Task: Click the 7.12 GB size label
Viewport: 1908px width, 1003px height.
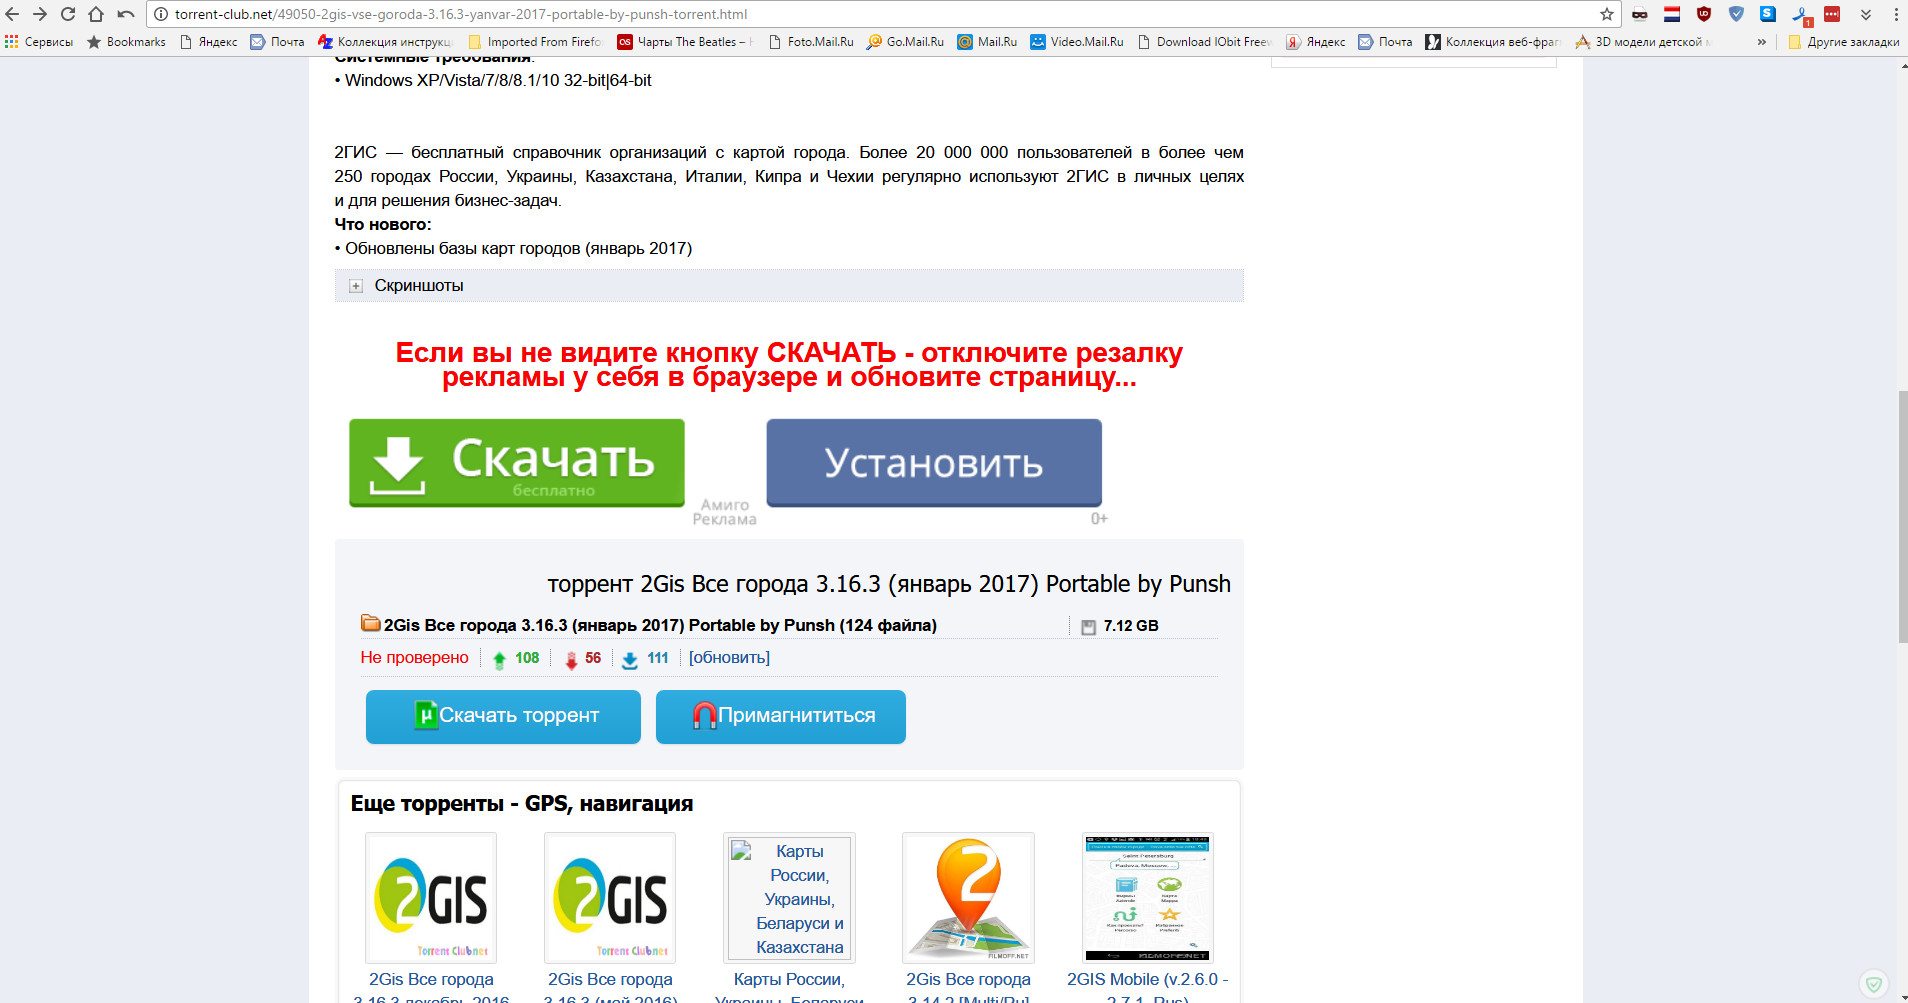Action: 1131,626
